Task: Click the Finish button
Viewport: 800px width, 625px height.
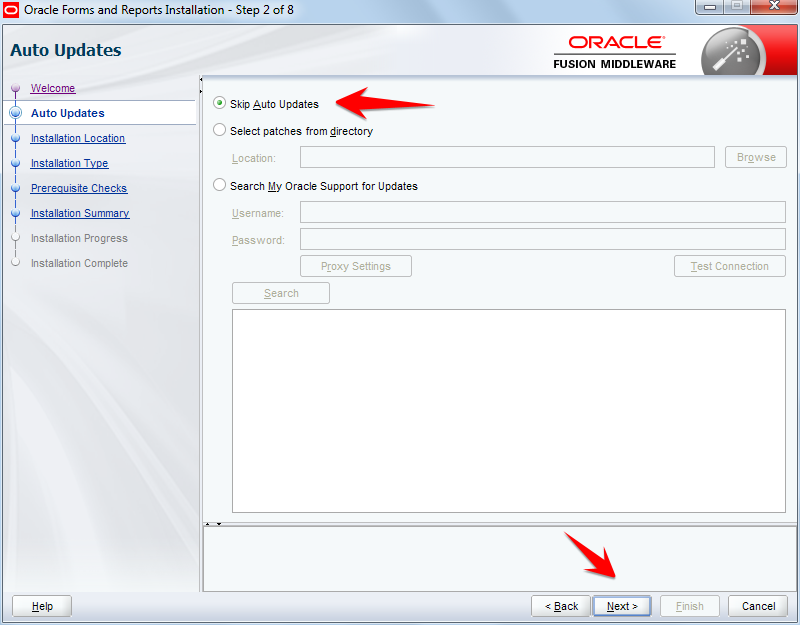Action: pyautogui.click(x=690, y=606)
